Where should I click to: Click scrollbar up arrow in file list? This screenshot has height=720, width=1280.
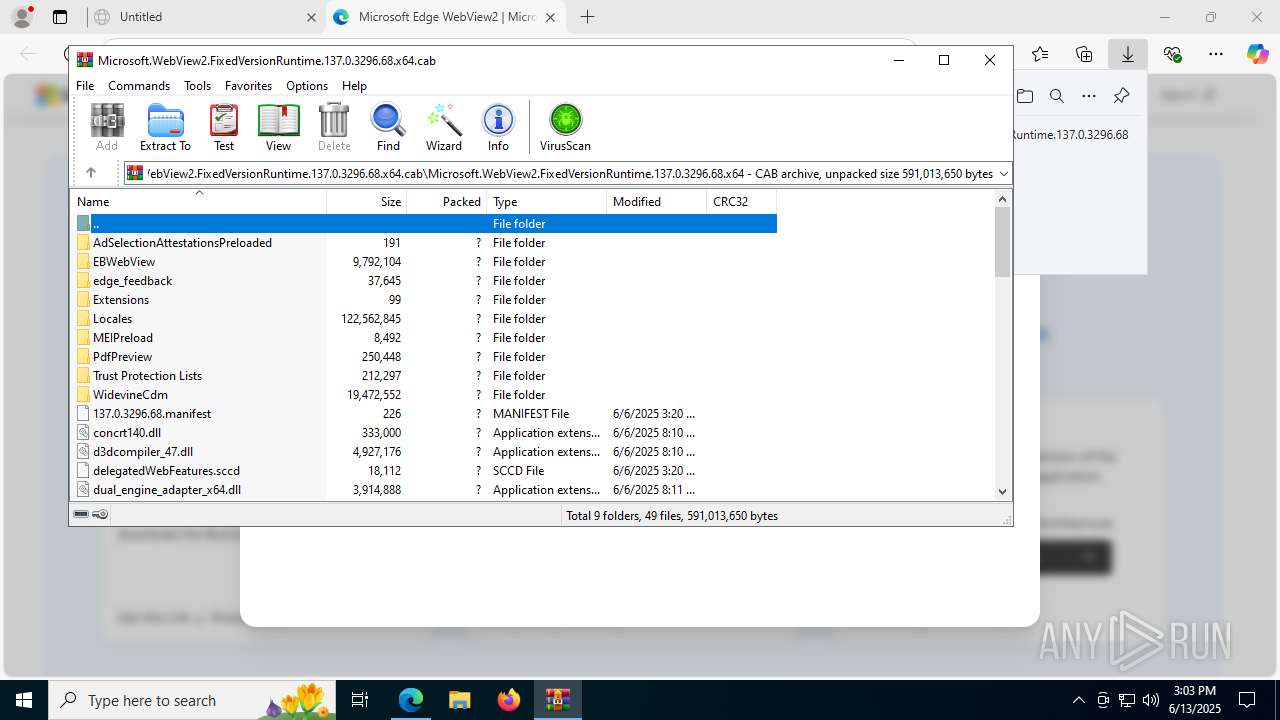click(1003, 199)
